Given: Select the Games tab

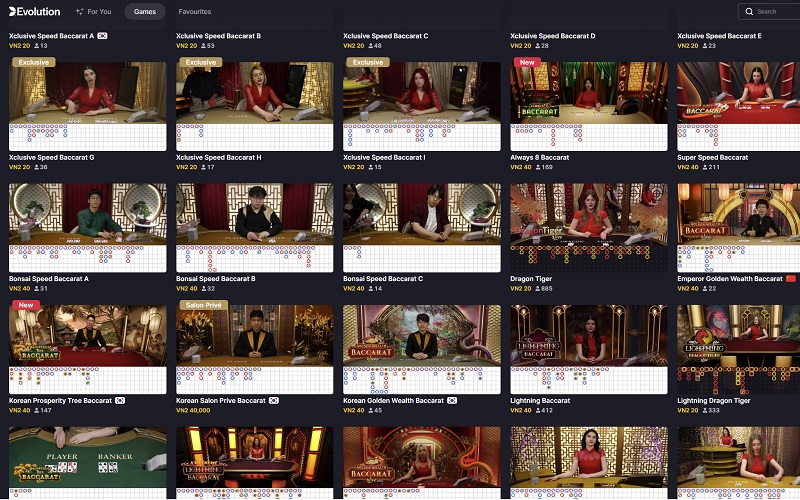Looking at the screenshot, I should tap(145, 11).
